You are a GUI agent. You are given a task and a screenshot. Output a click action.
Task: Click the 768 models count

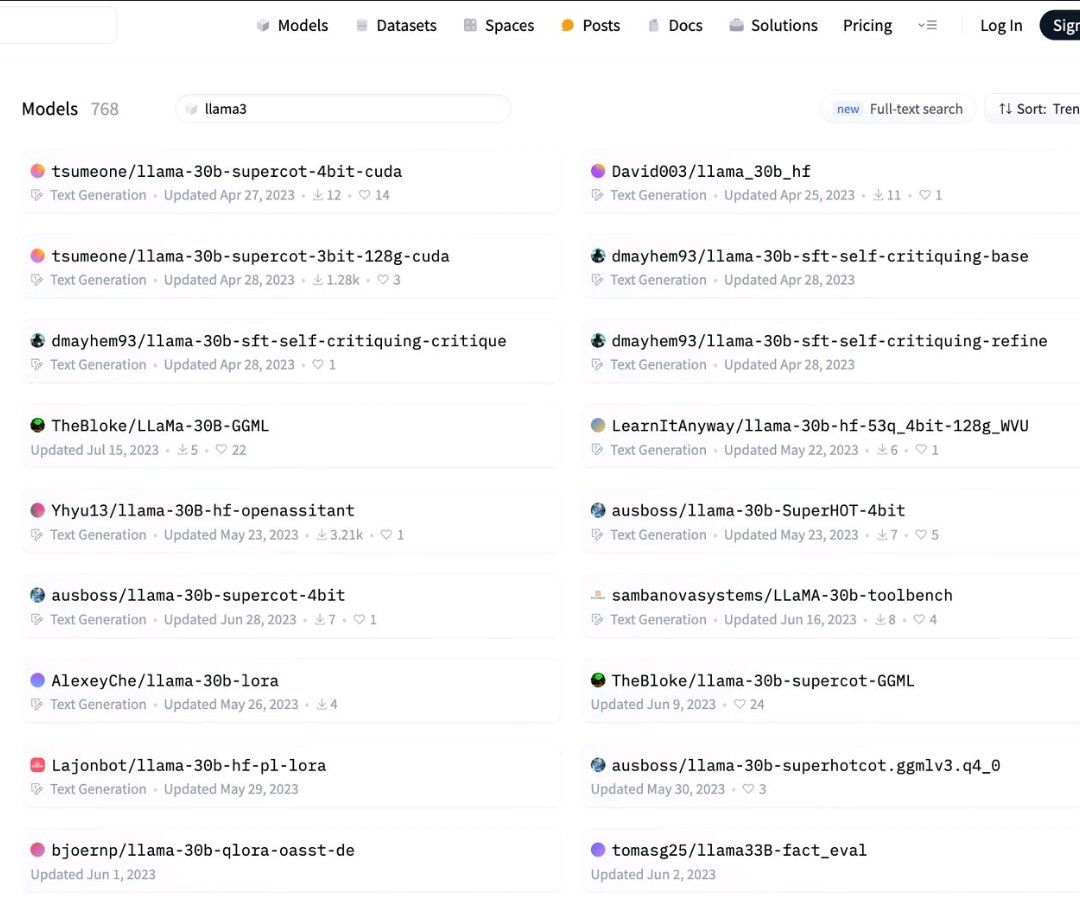coord(105,109)
